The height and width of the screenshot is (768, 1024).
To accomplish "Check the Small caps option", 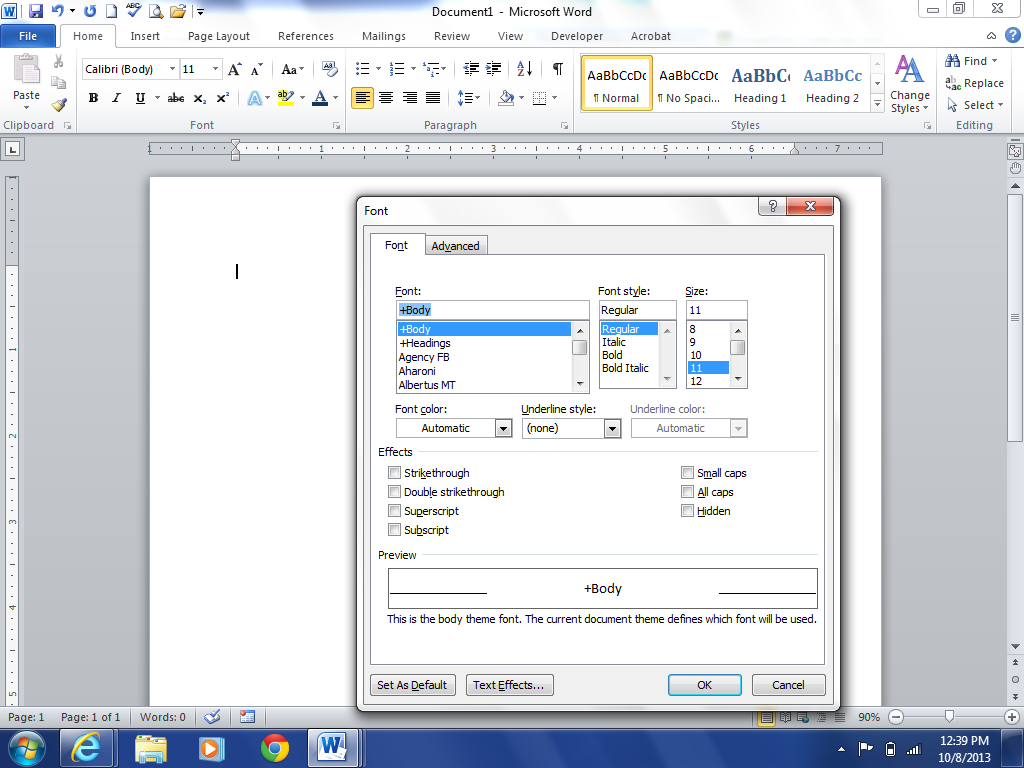I will (x=688, y=473).
